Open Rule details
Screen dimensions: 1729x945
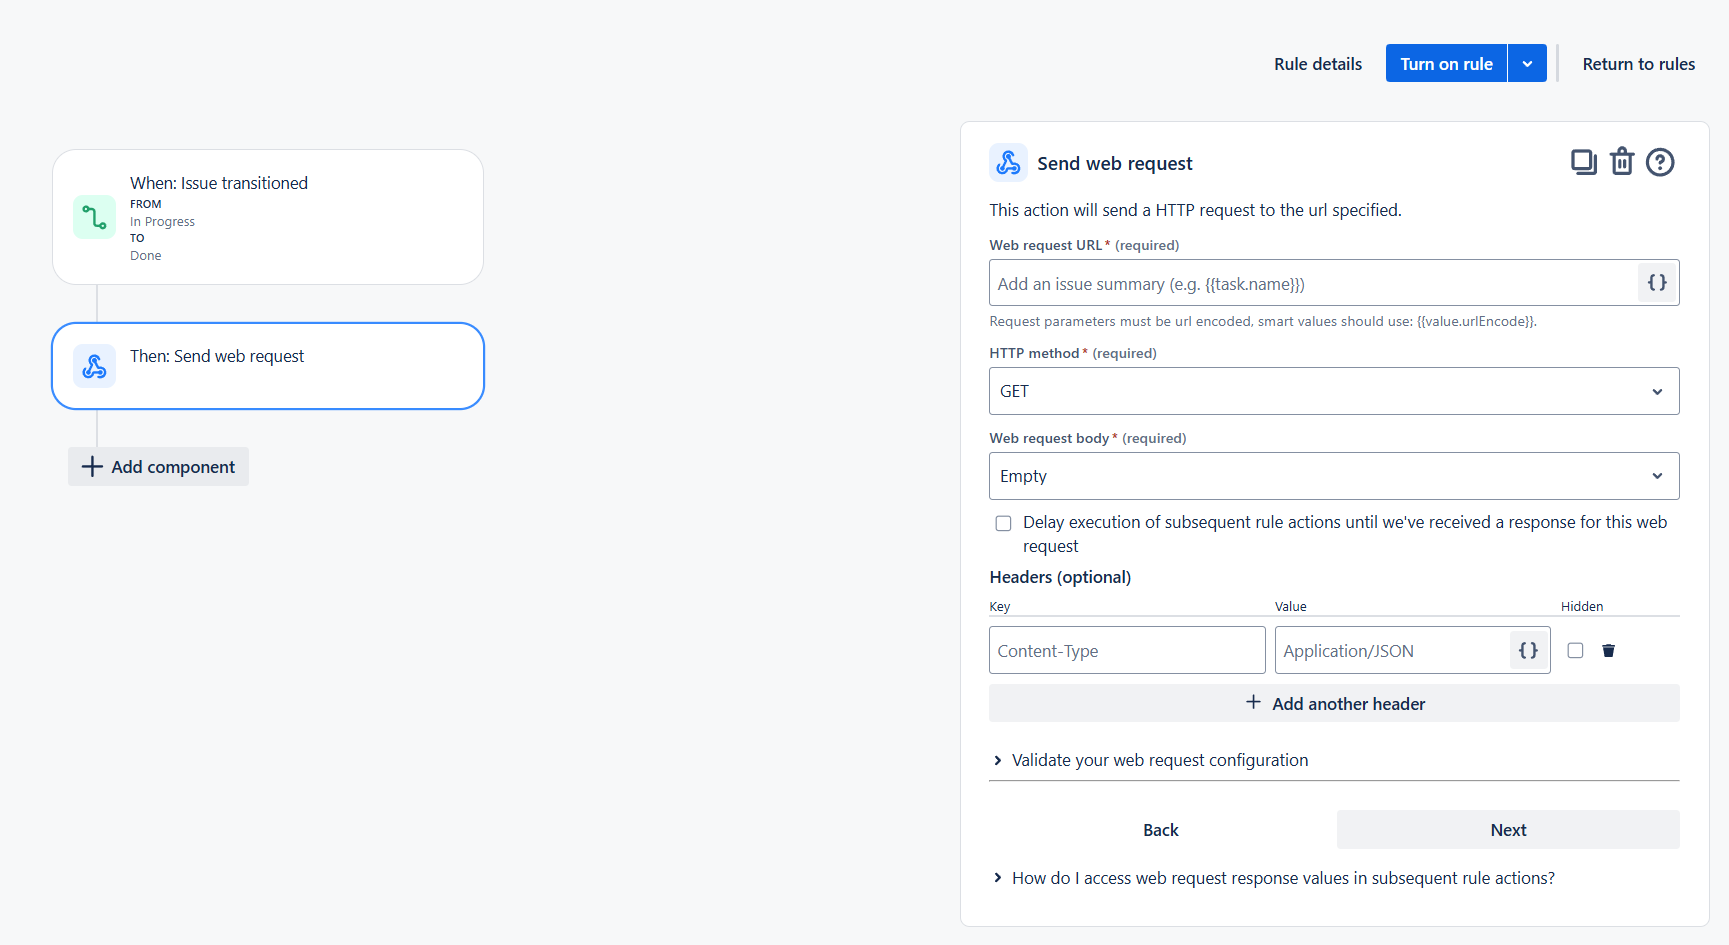[1317, 63]
